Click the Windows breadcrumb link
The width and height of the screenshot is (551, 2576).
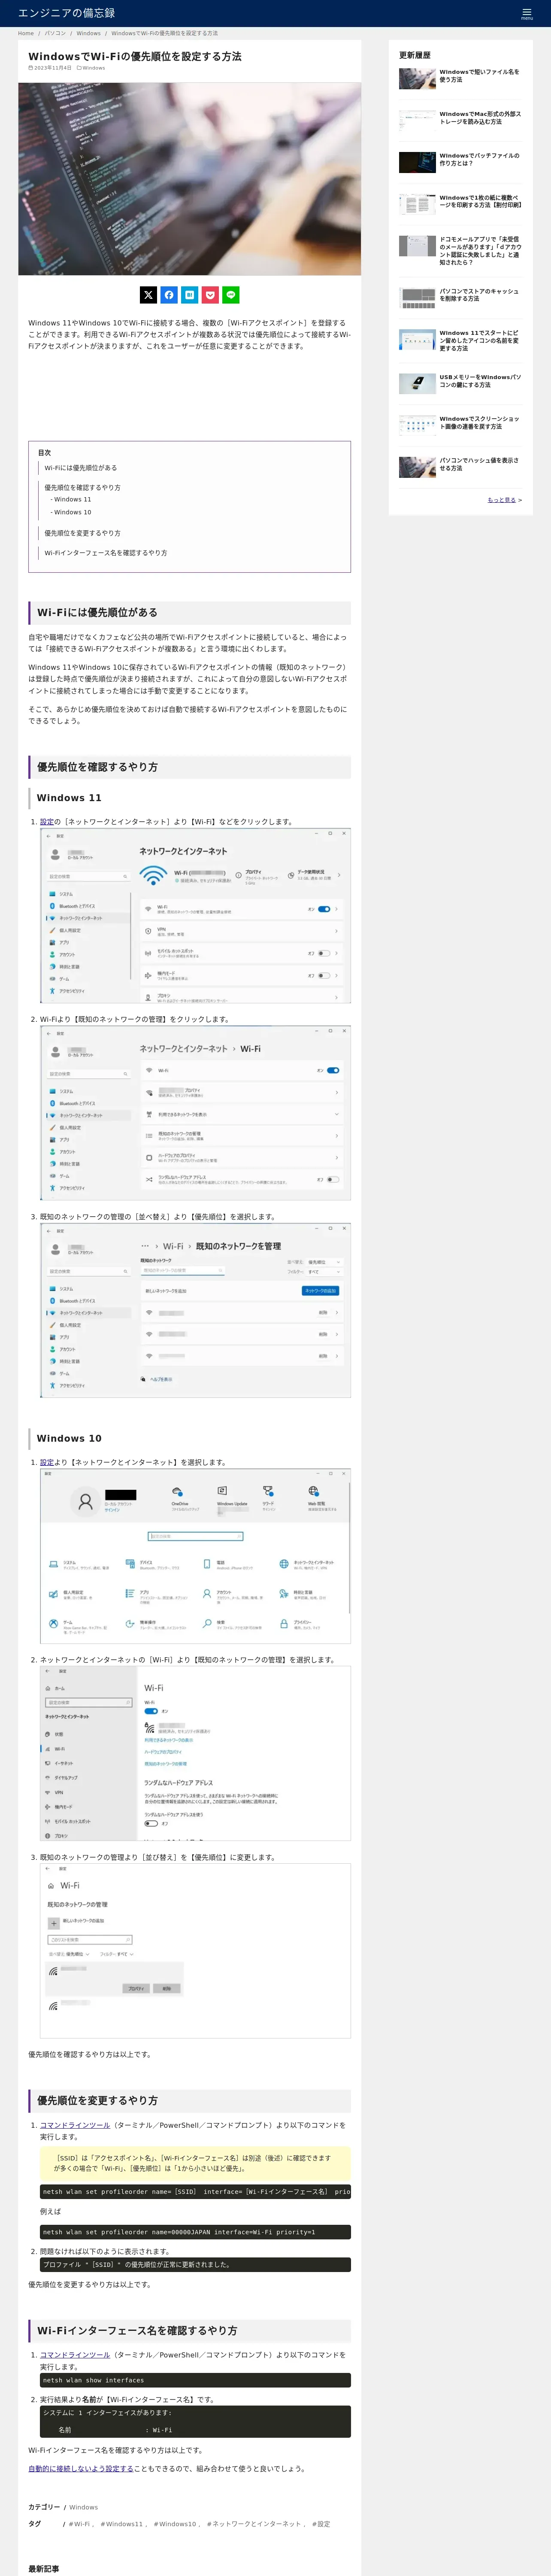point(89,33)
